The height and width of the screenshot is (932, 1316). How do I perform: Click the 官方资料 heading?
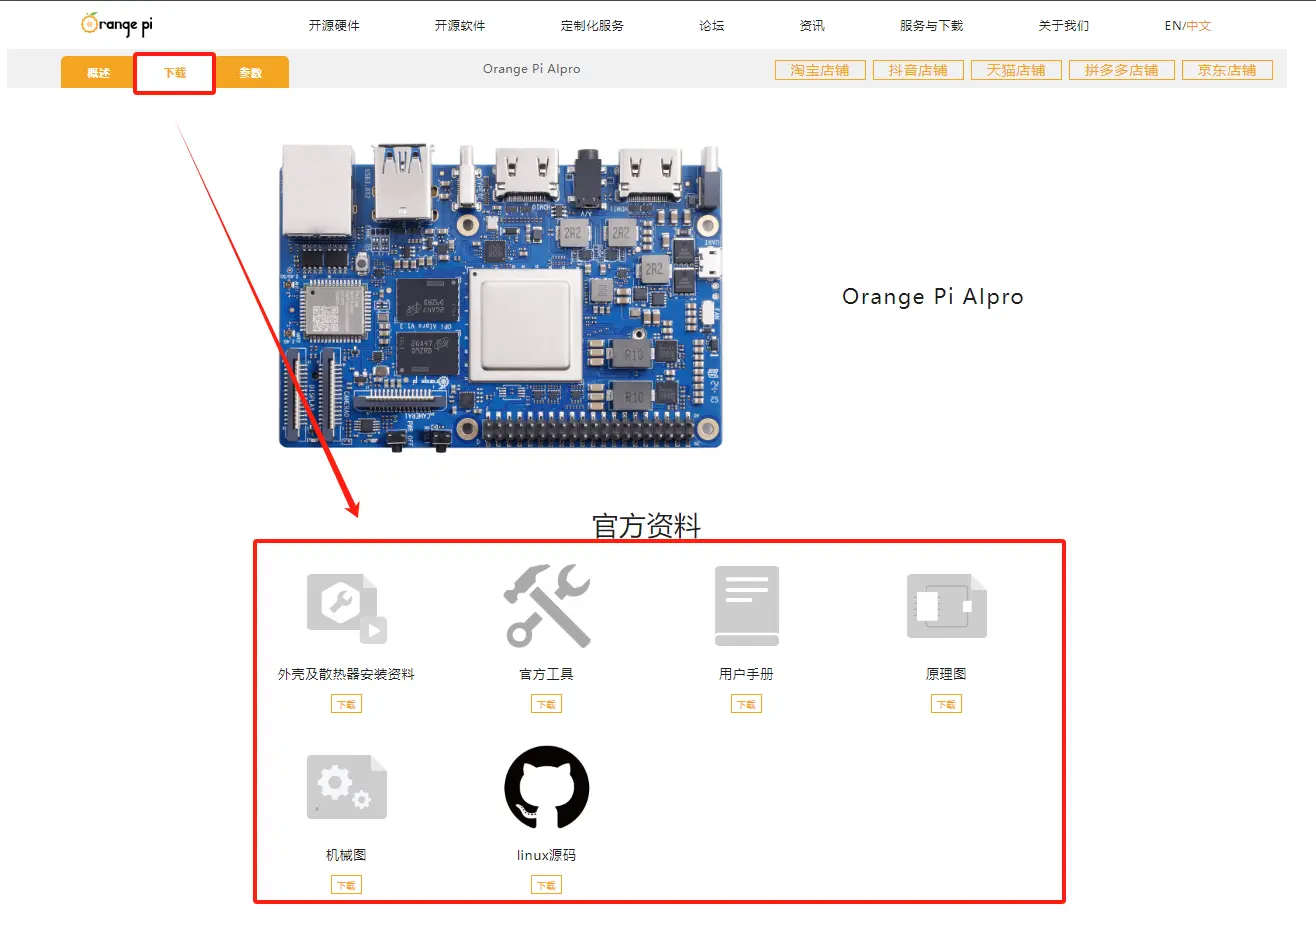(x=646, y=526)
